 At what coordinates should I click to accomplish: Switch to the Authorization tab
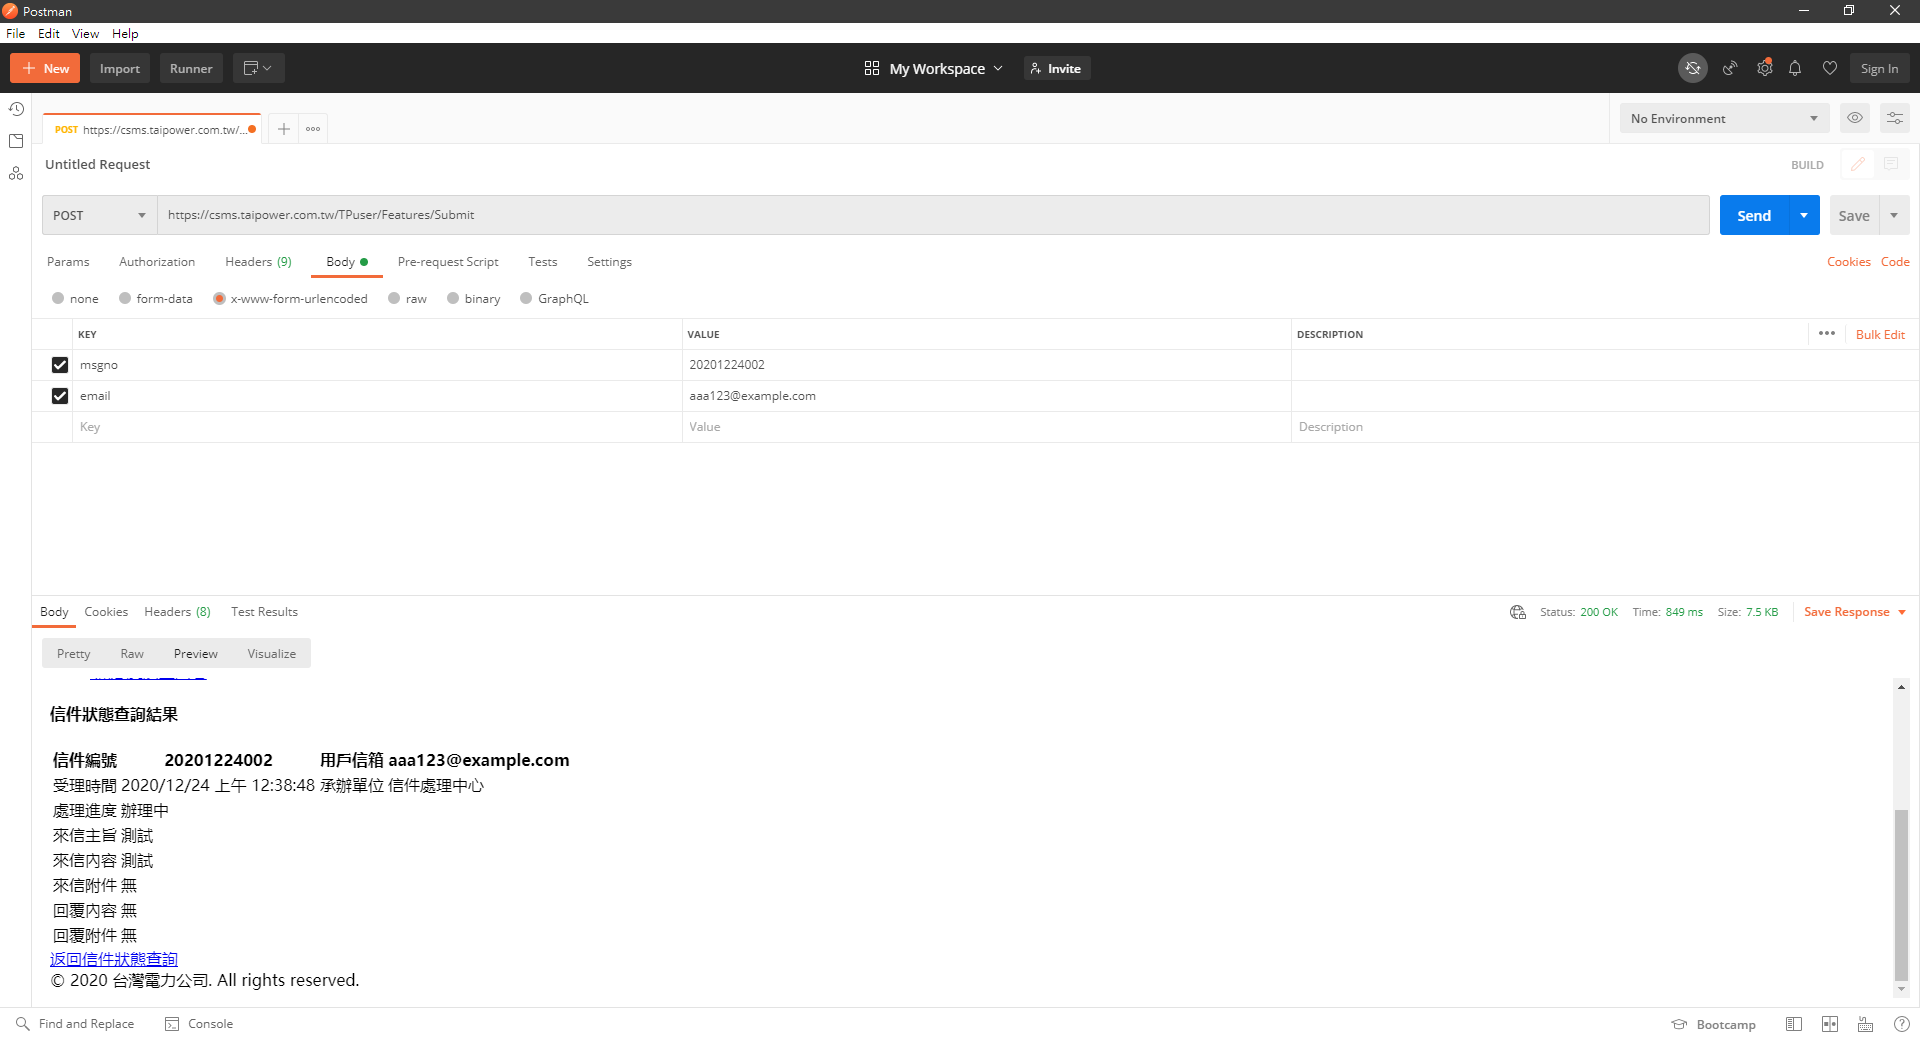(157, 262)
